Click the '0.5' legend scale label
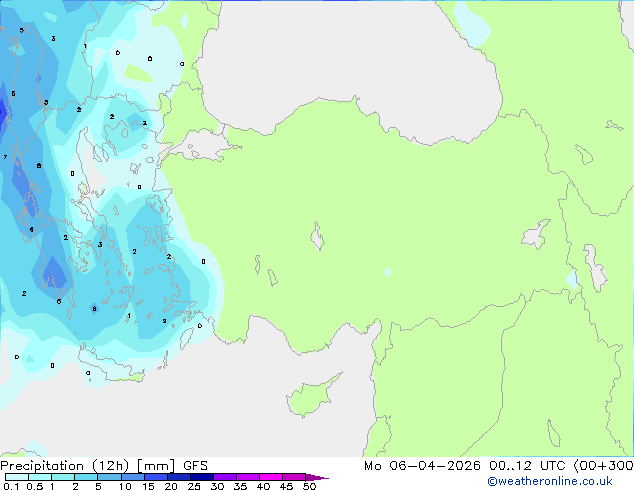Screen dimensions: 634x490 [35, 486]
